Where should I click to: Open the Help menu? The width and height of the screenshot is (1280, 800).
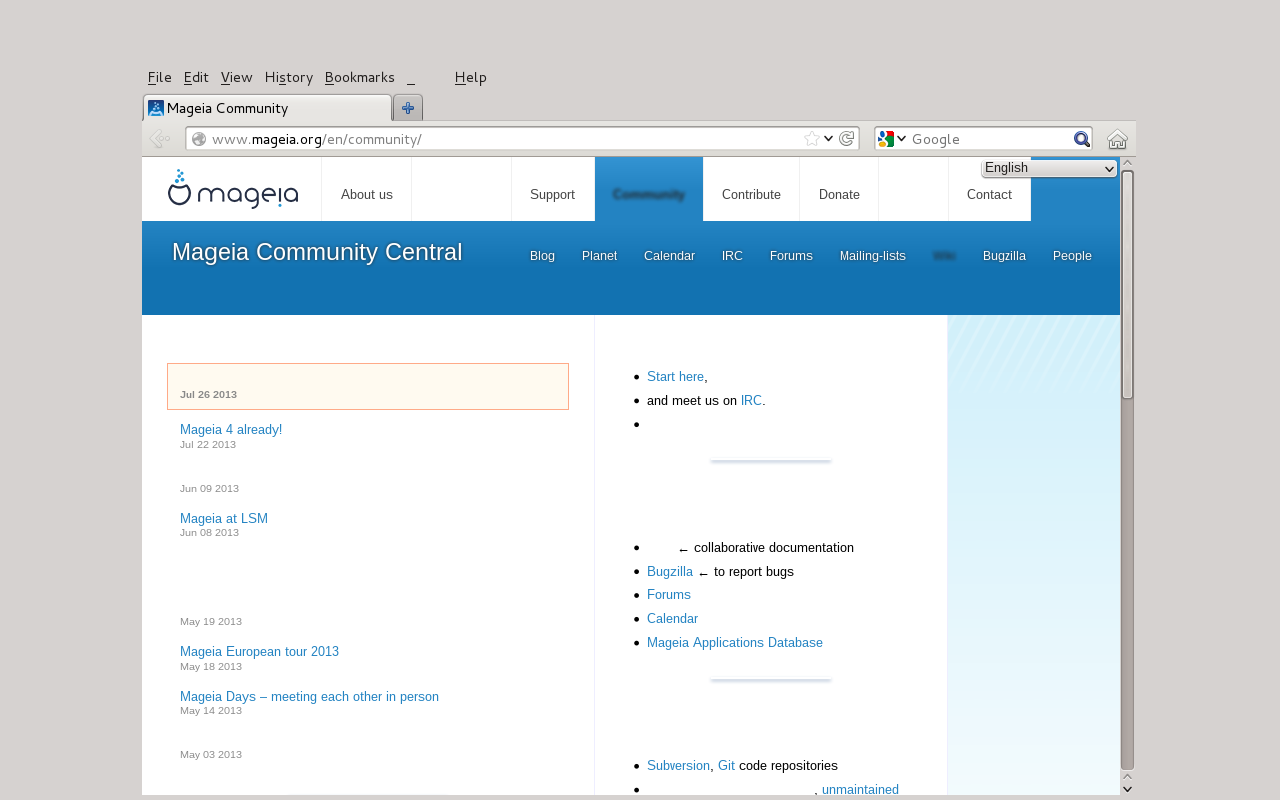(470, 78)
